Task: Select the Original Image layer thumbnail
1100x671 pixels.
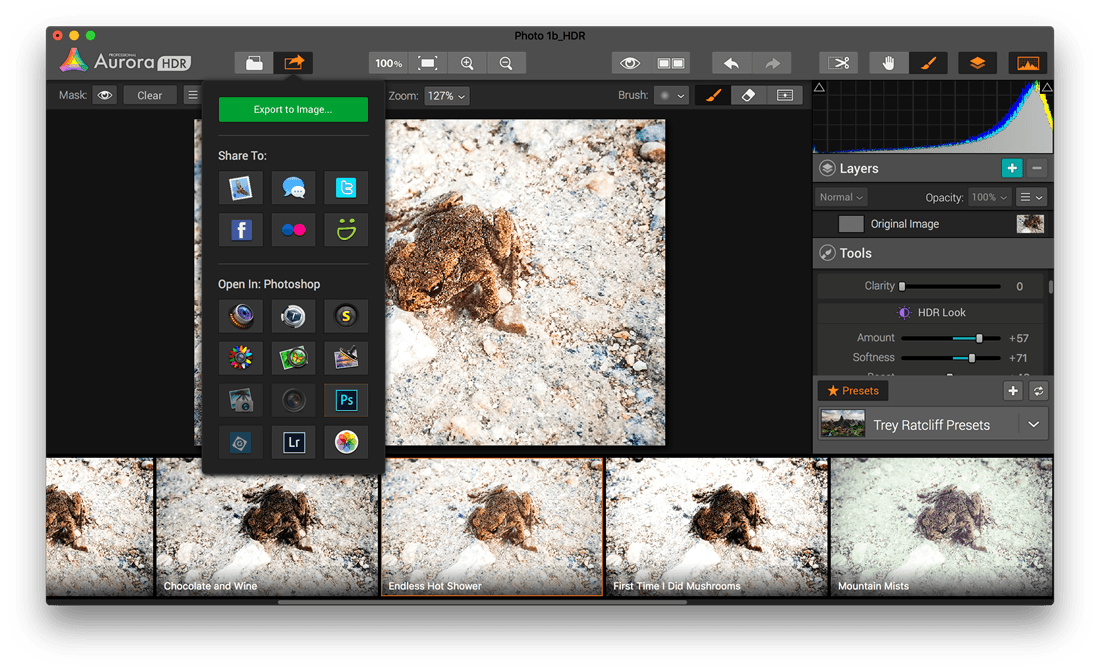Action: (1030, 224)
